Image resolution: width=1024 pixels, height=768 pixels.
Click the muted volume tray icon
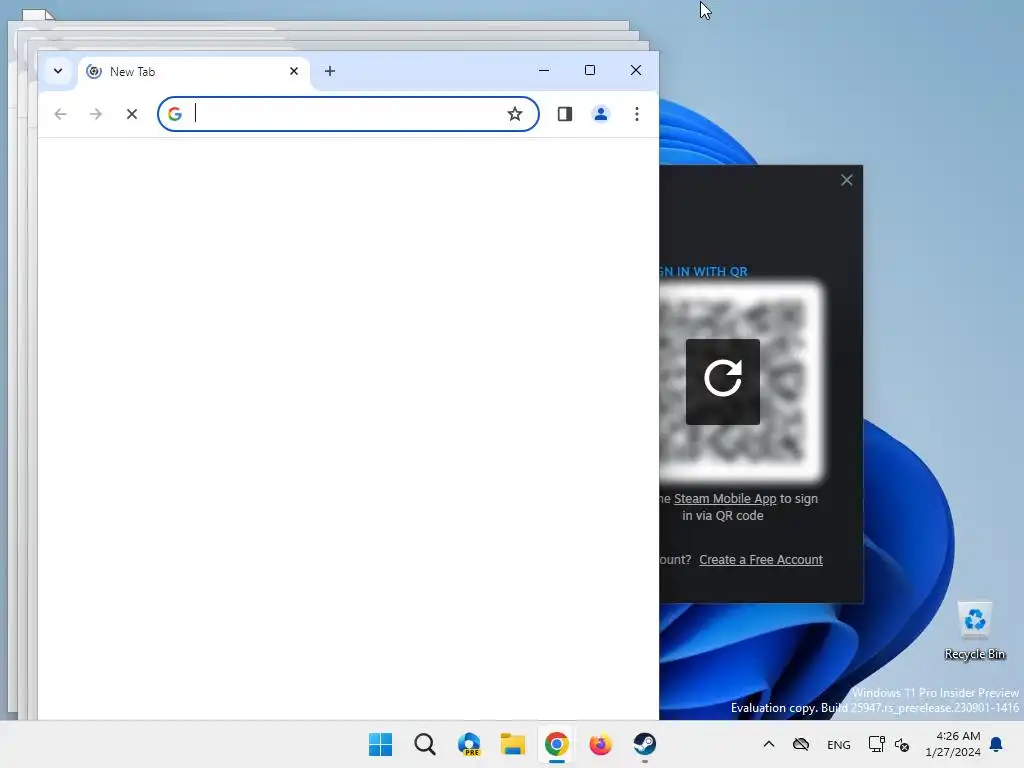(x=902, y=744)
